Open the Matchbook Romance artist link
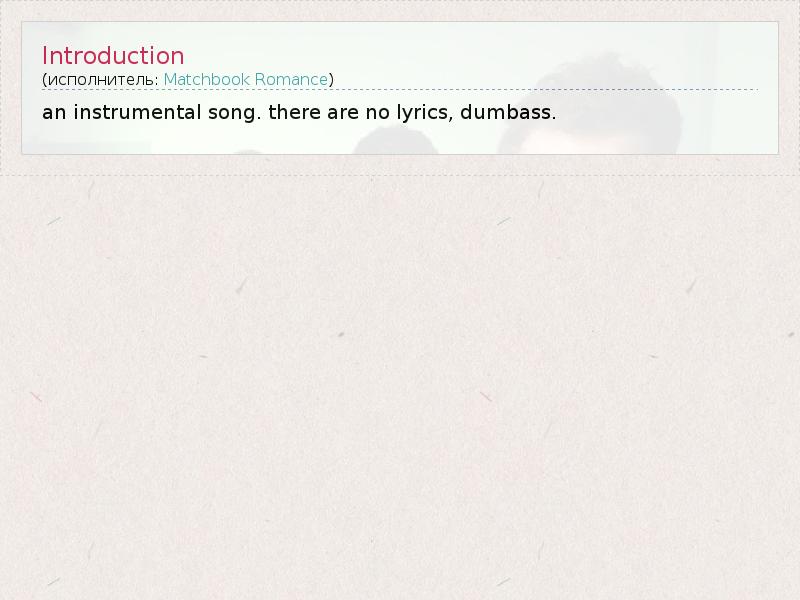 click(x=245, y=80)
